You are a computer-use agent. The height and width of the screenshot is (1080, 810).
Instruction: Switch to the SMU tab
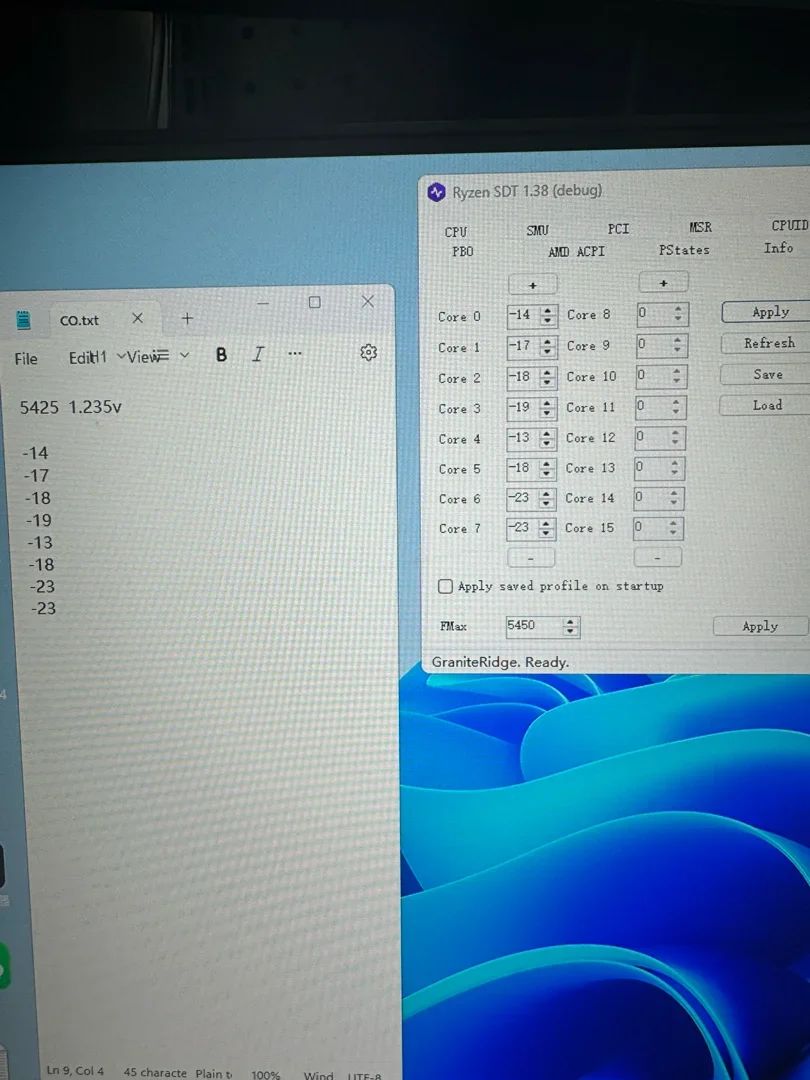click(538, 230)
